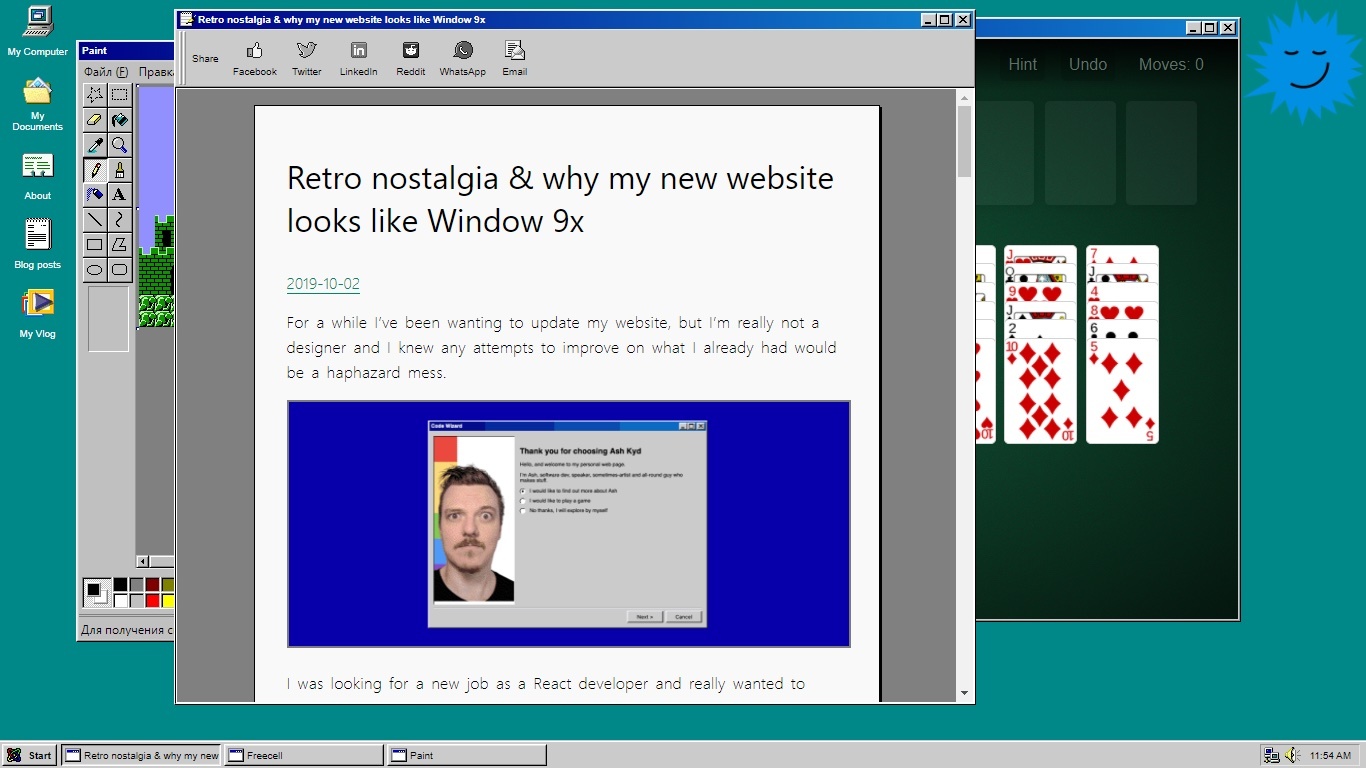
Task: Select the Pencil tool in Paint
Action: [95, 170]
